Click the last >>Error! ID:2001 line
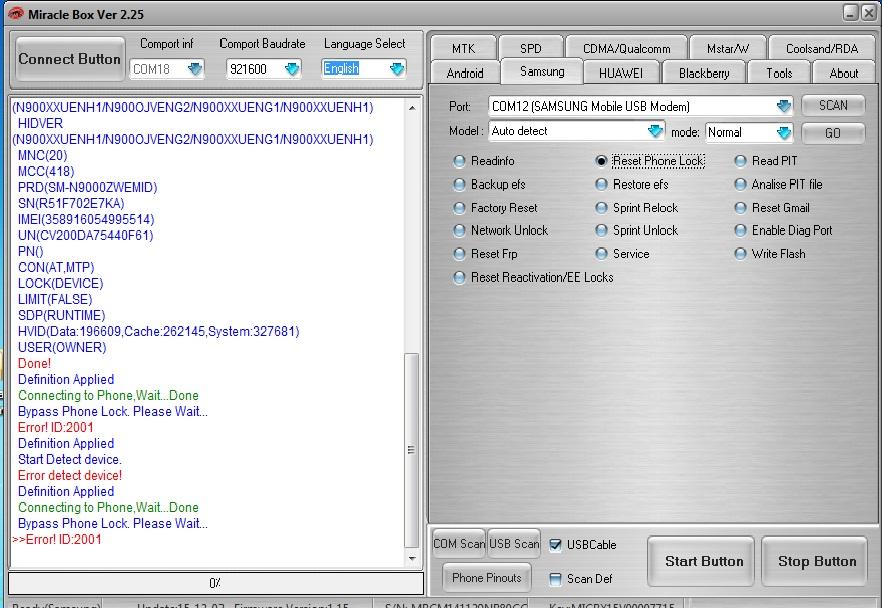Image resolution: width=882 pixels, height=608 pixels. pos(57,539)
